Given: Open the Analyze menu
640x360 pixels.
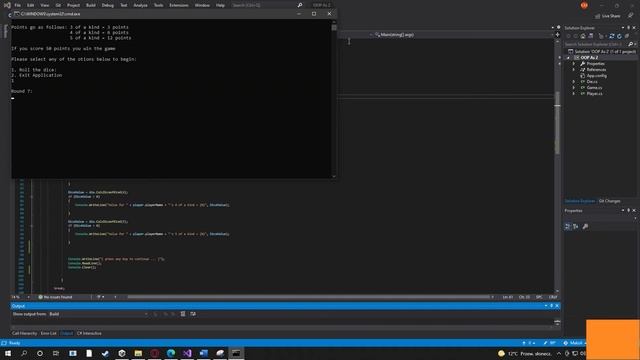Looking at the screenshot, I should point(140,5).
